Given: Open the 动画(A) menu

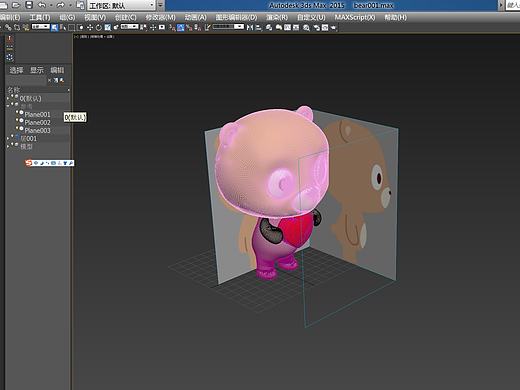Looking at the screenshot, I should [x=196, y=17].
